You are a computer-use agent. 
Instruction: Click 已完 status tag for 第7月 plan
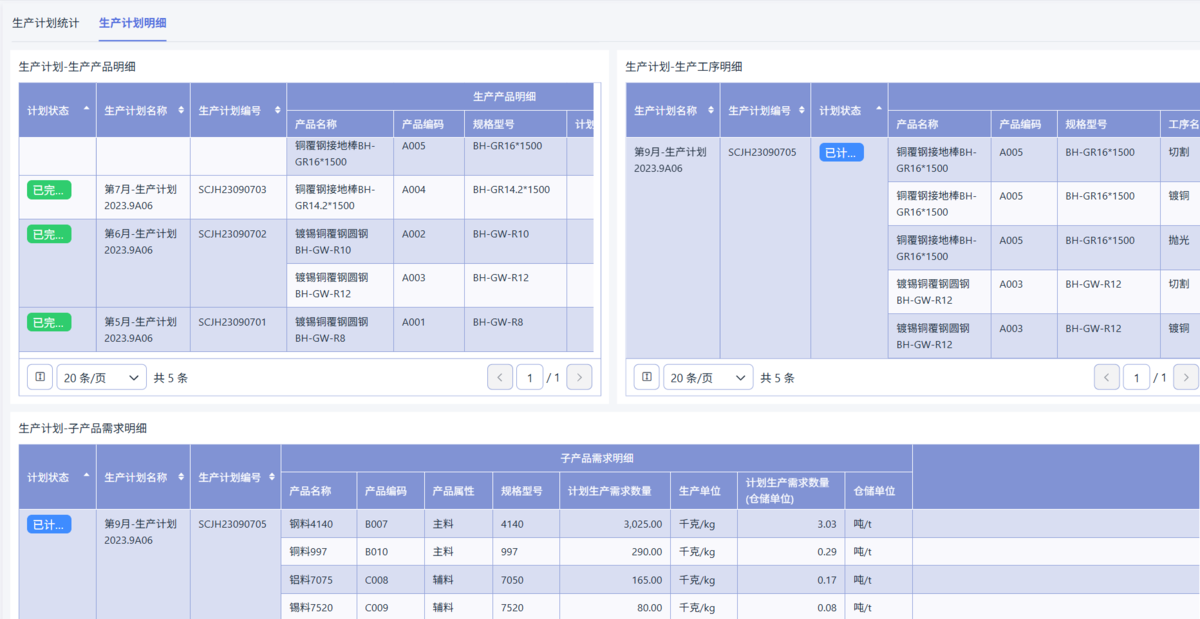click(x=49, y=190)
